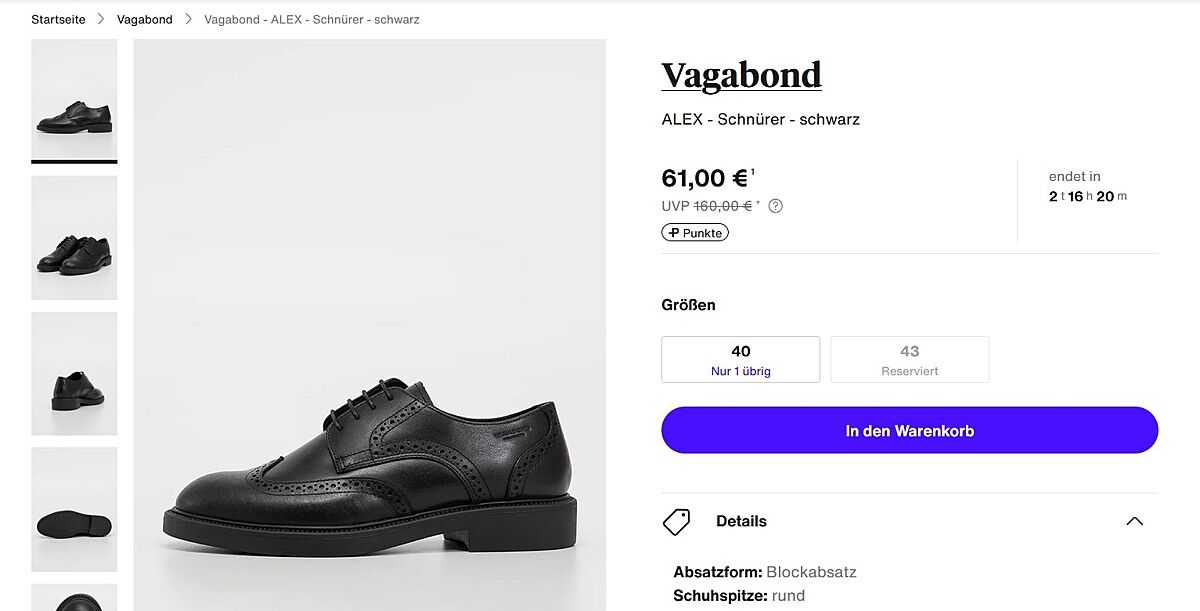This screenshot has height=611, width=1200.
Task: Show the pair of shoes thumbnail
Action: point(74,237)
